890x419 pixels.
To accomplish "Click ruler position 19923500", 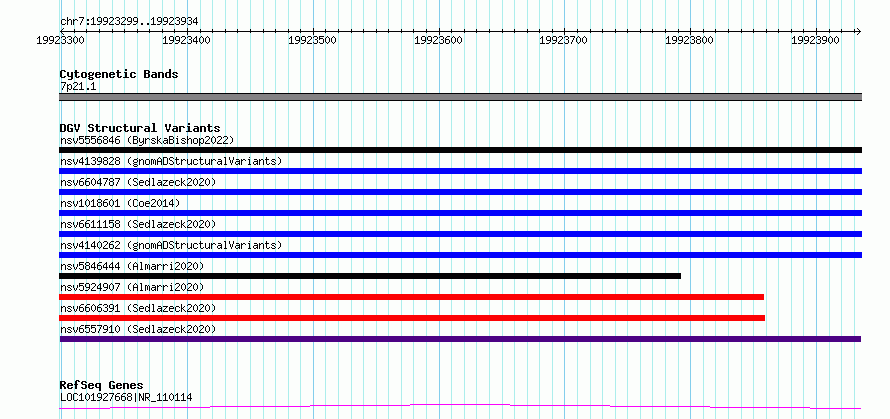I will coord(313,40).
